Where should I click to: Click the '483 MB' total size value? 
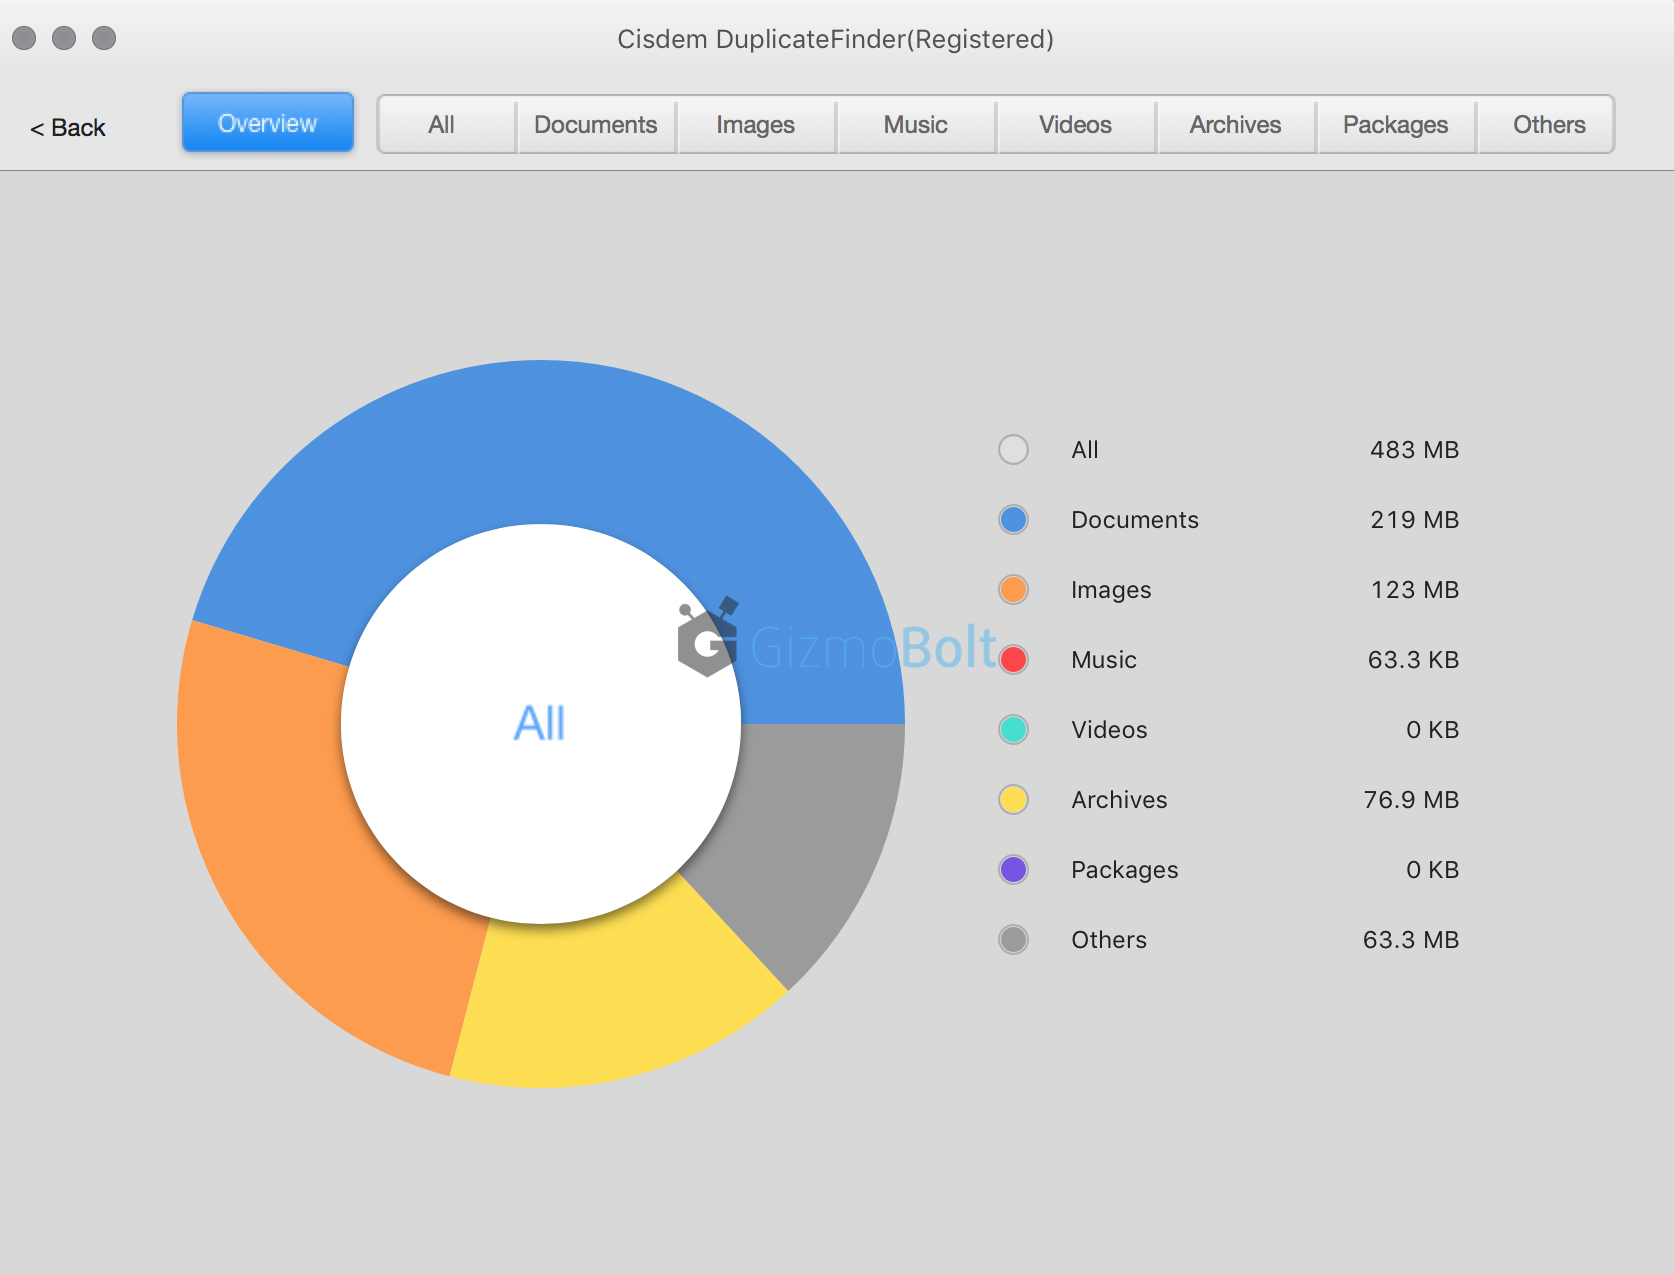tap(1414, 450)
